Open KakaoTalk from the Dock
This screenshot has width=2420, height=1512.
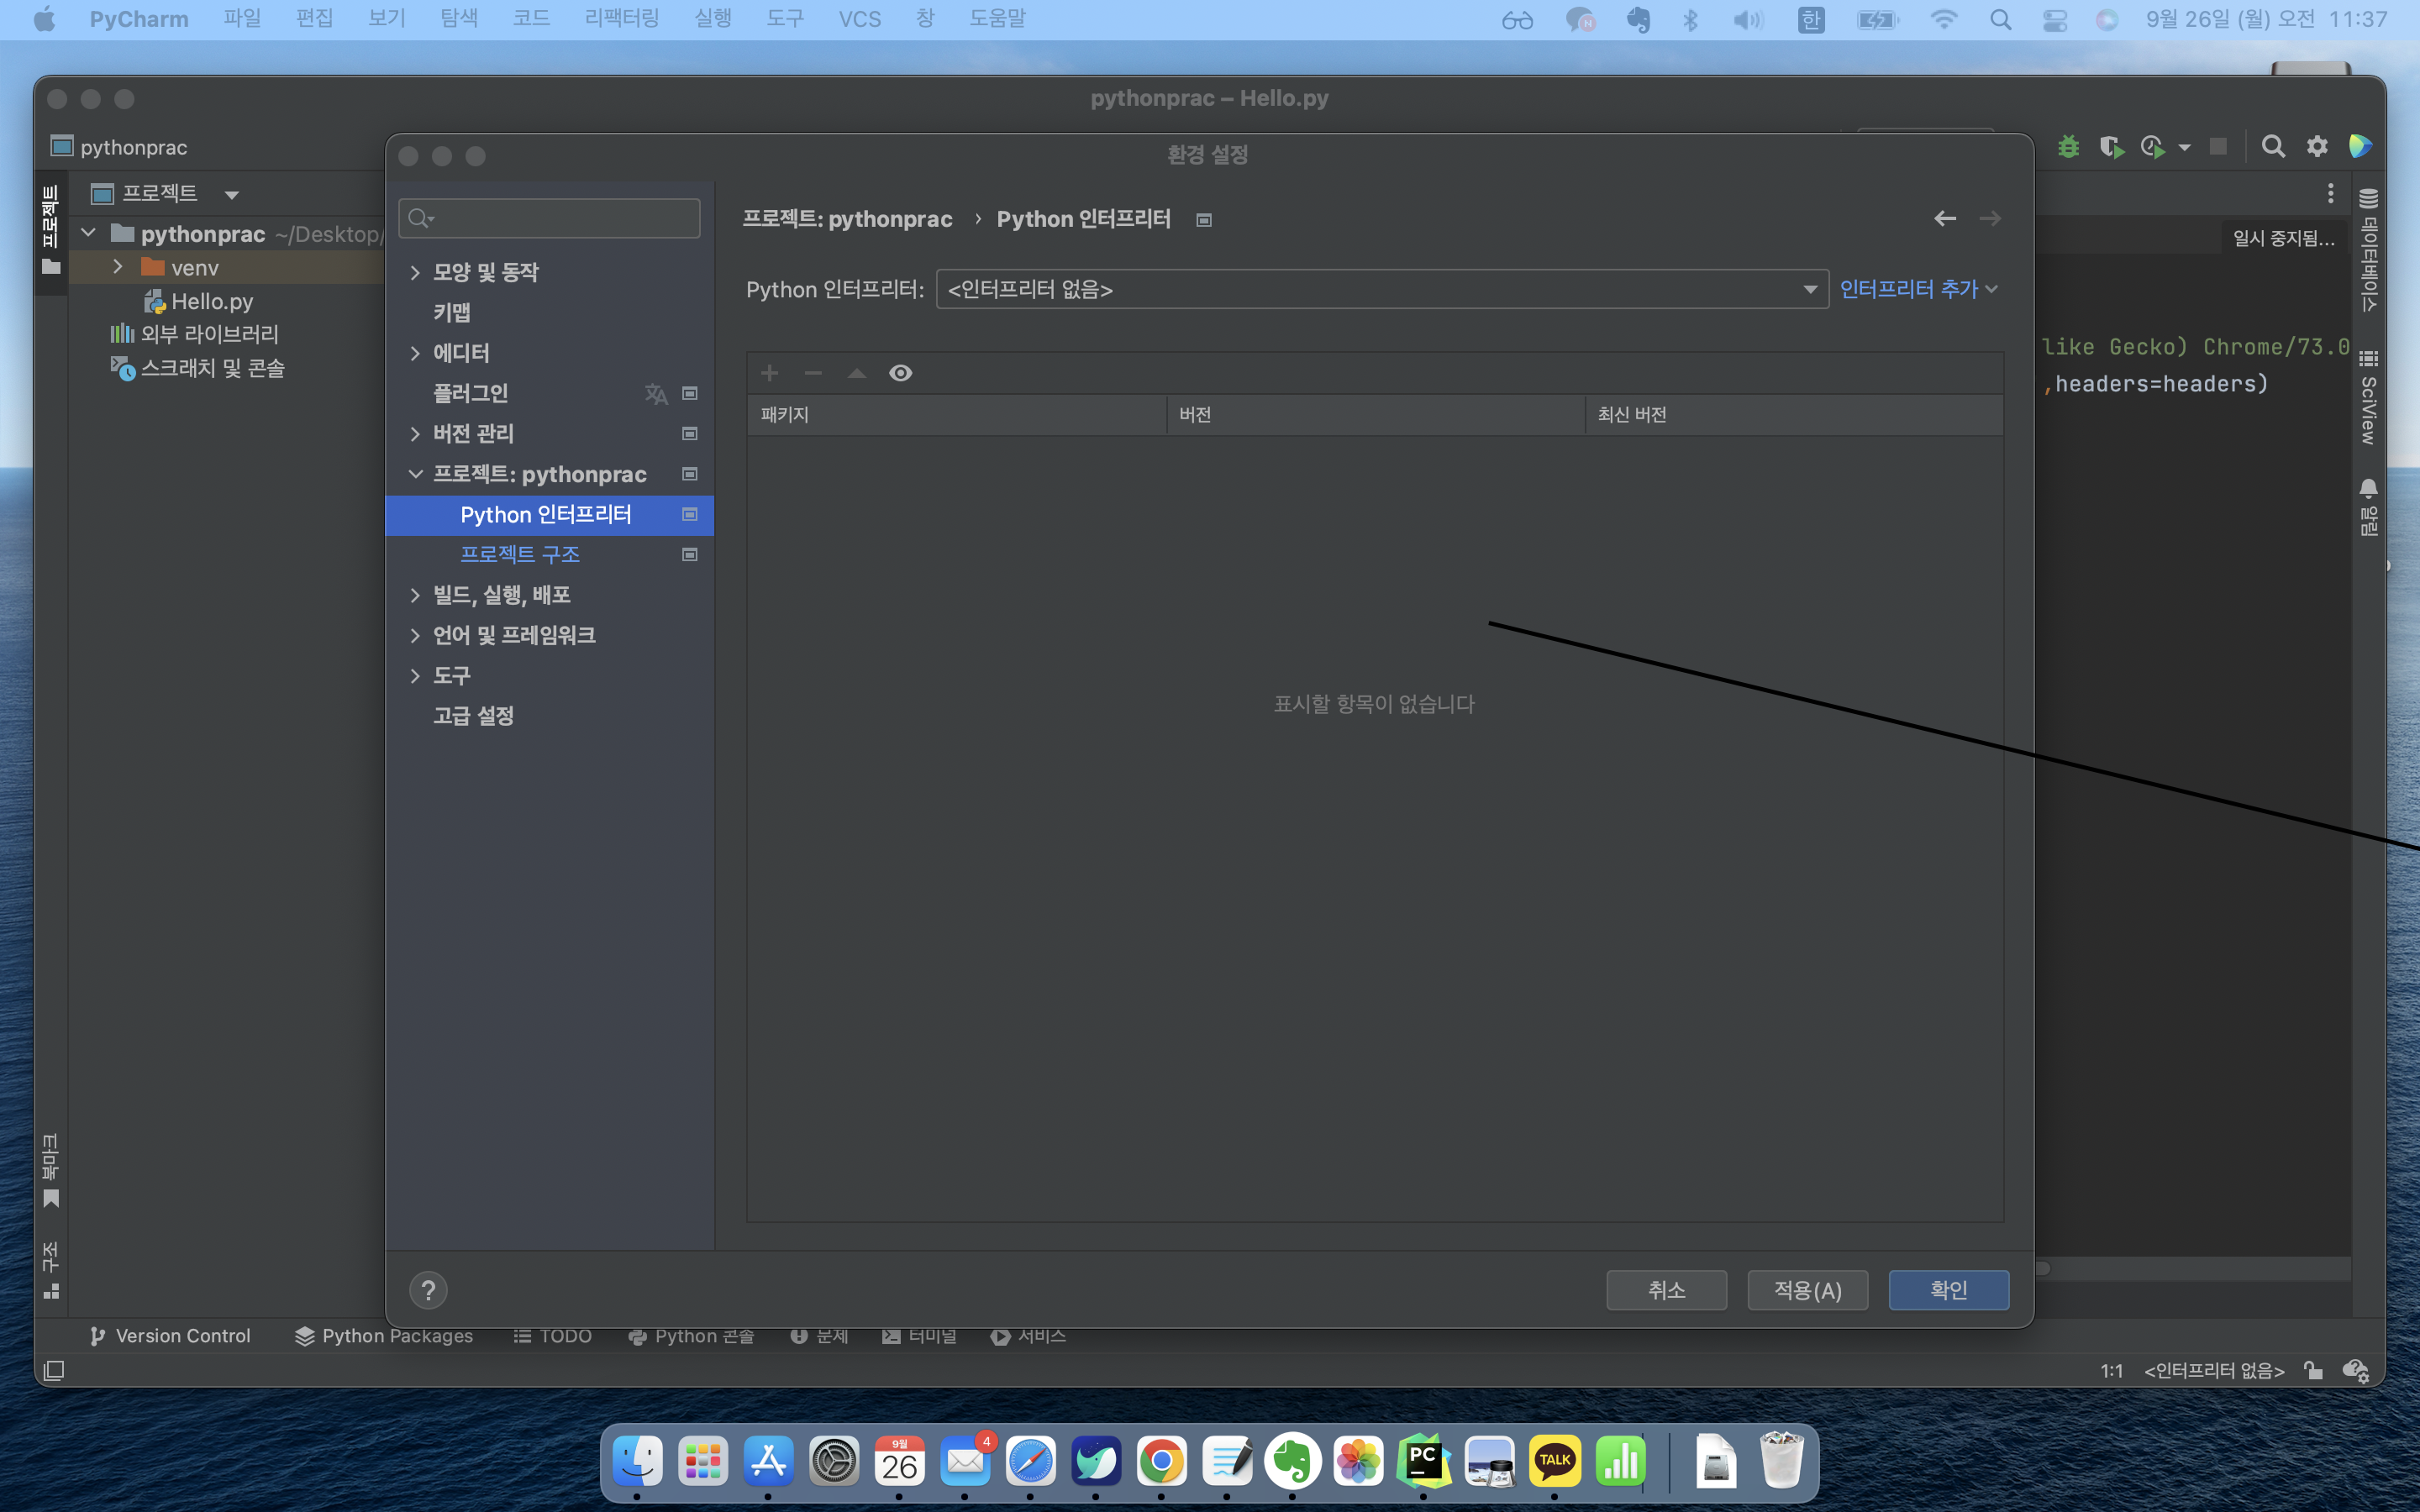pyautogui.click(x=1554, y=1462)
